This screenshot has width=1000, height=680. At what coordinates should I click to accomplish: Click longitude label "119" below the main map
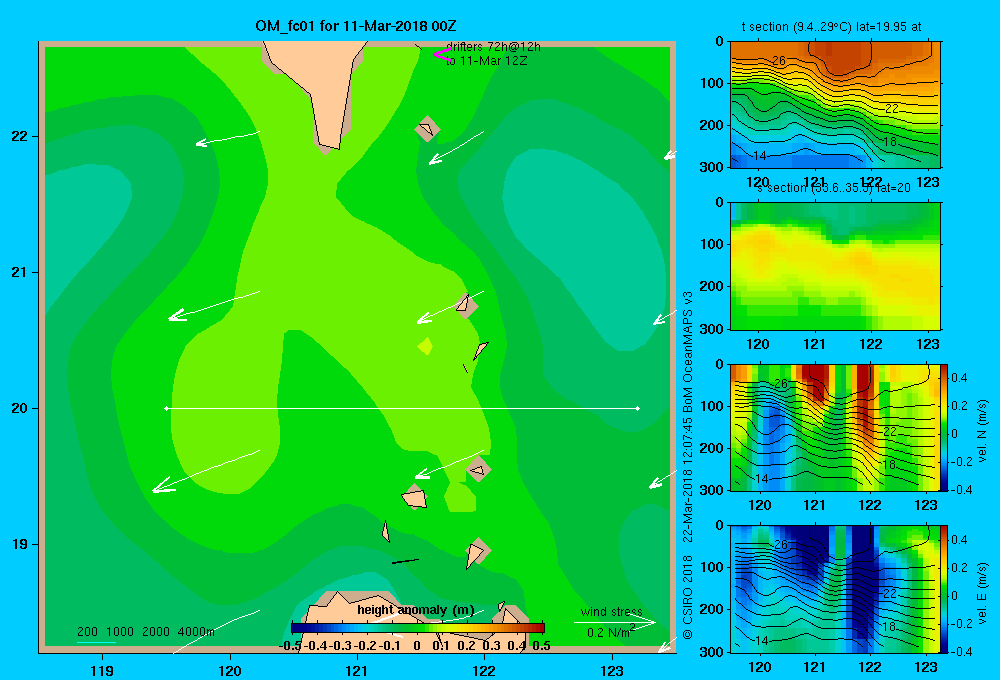[102, 670]
